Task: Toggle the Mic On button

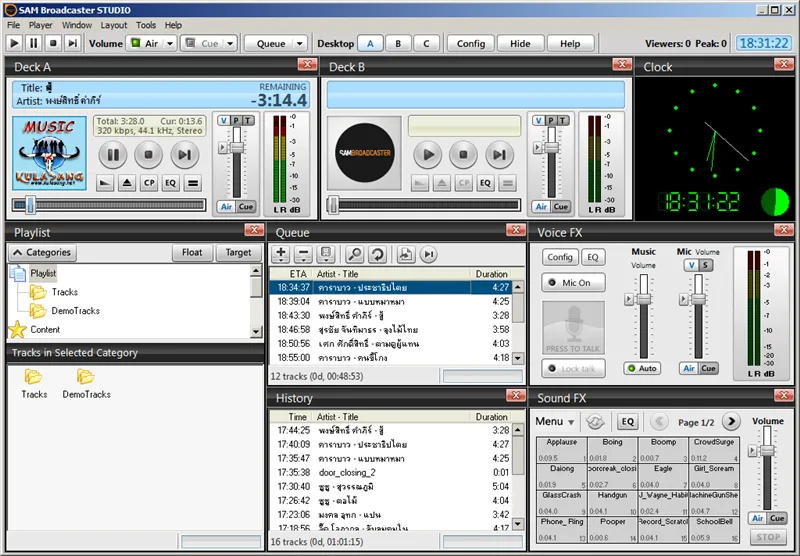Action: pyautogui.click(x=573, y=283)
